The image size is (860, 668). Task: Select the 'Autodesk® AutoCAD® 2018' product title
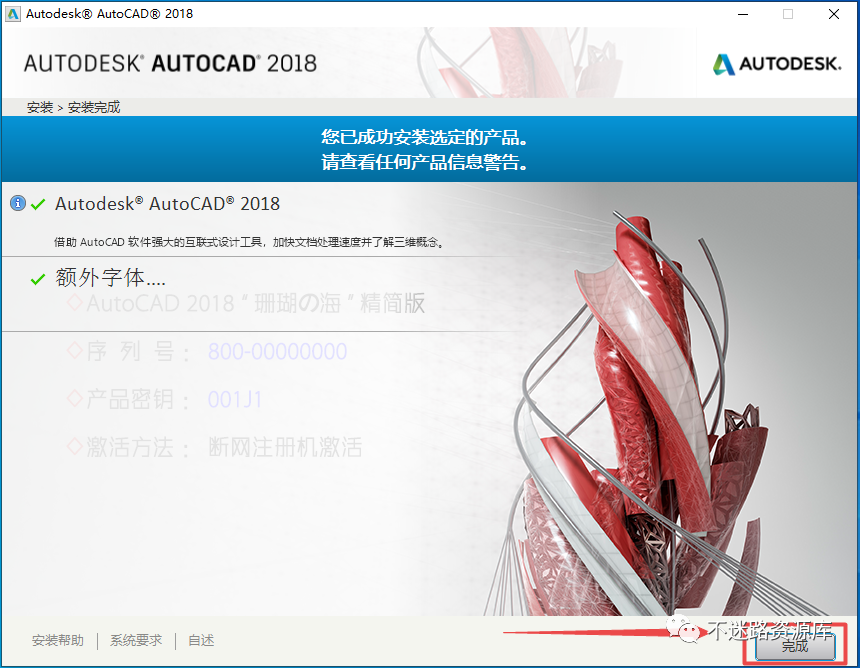pos(167,204)
